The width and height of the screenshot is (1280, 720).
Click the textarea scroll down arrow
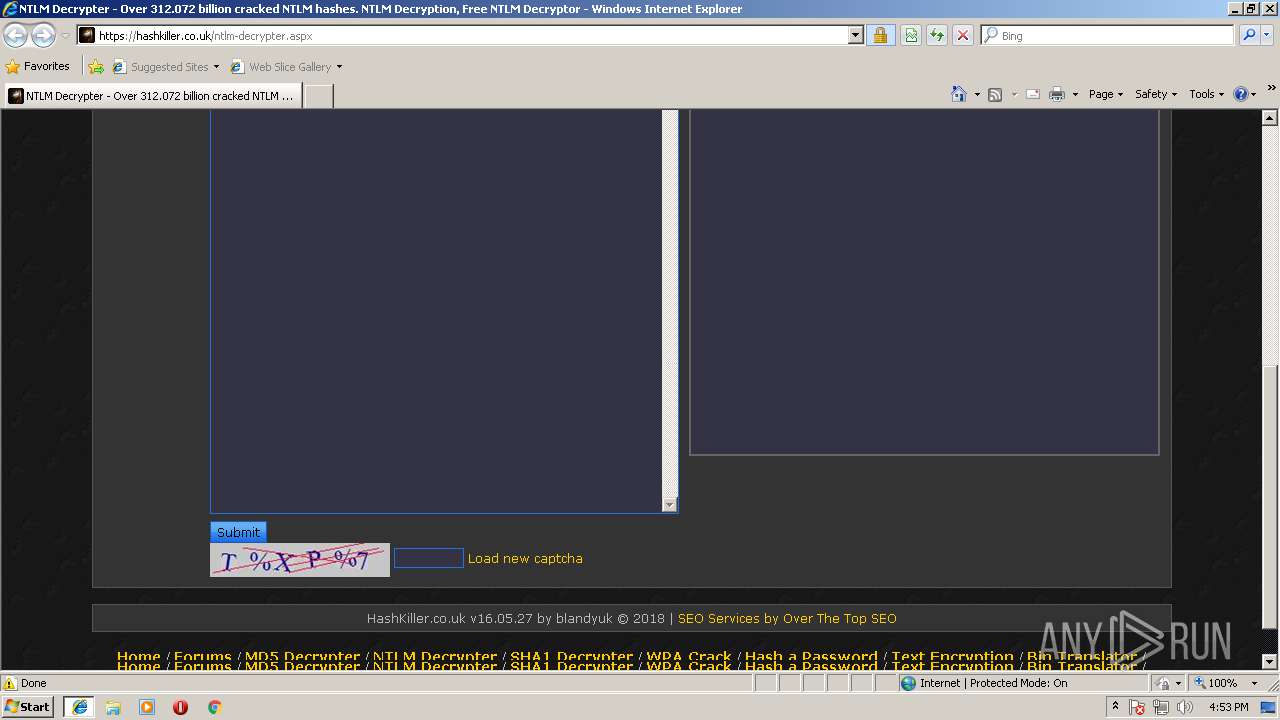(670, 505)
